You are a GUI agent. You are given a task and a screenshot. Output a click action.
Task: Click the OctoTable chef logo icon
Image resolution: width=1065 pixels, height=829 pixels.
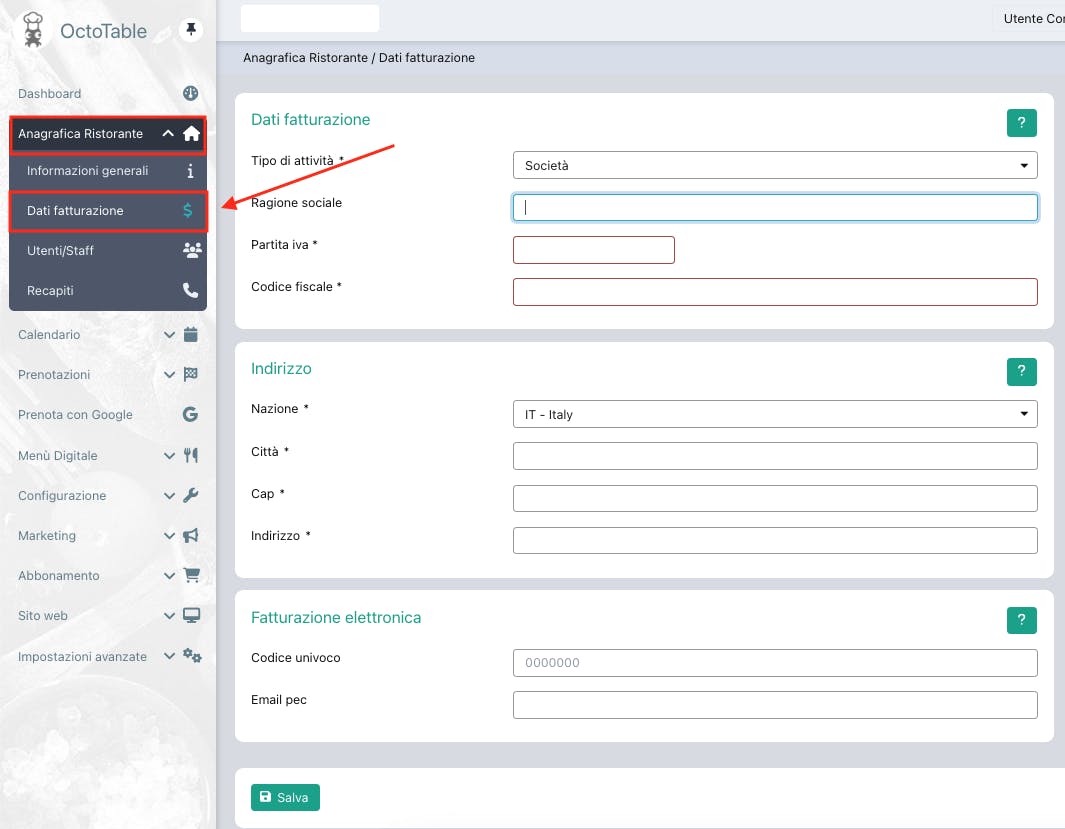pyautogui.click(x=32, y=31)
